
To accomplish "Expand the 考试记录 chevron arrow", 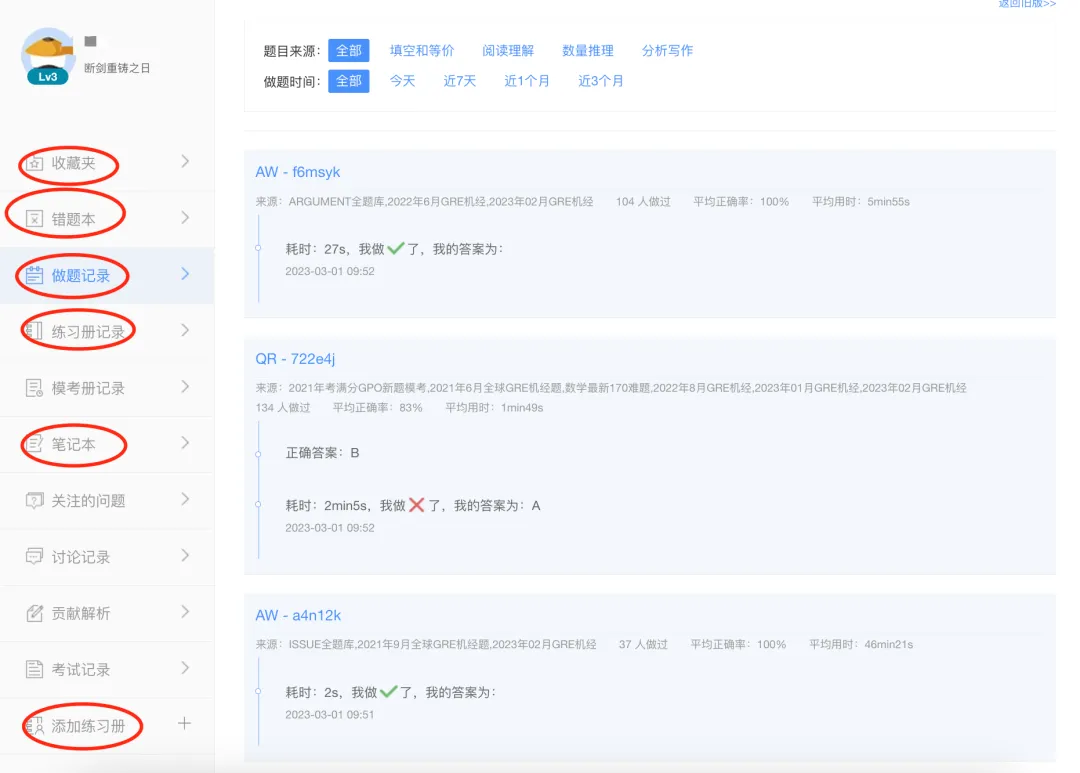I will [185, 668].
